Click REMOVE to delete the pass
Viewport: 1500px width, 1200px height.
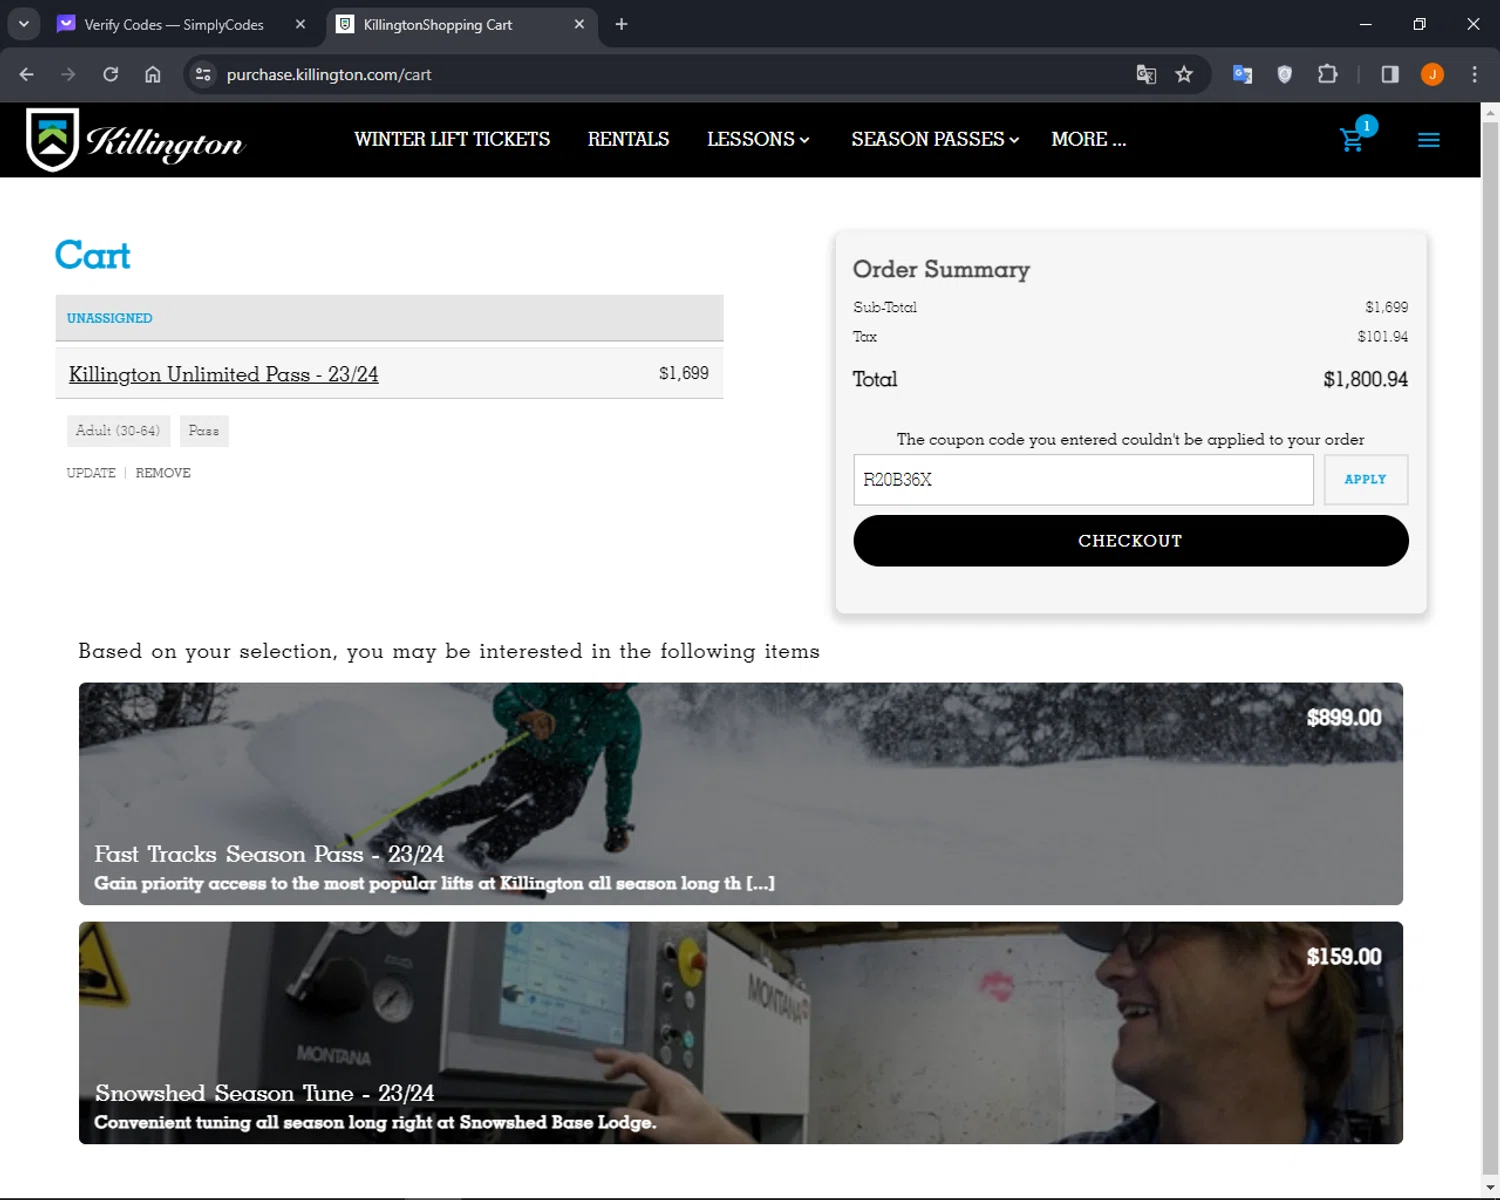click(x=163, y=473)
